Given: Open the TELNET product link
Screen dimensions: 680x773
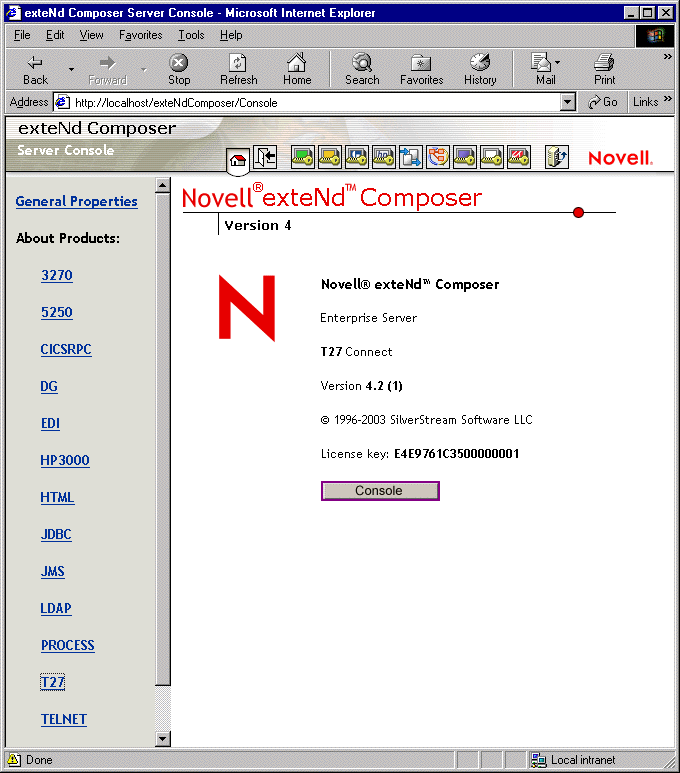Looking at the screenshot, I should pyautogui.click(x=64, y=719).
